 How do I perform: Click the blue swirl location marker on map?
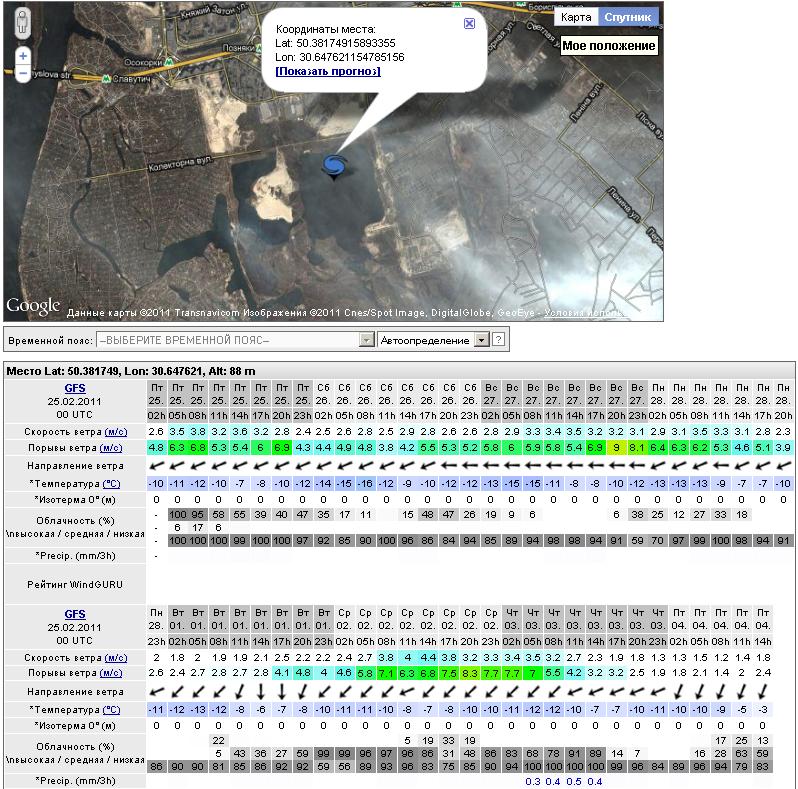click(x=334, y=166)
